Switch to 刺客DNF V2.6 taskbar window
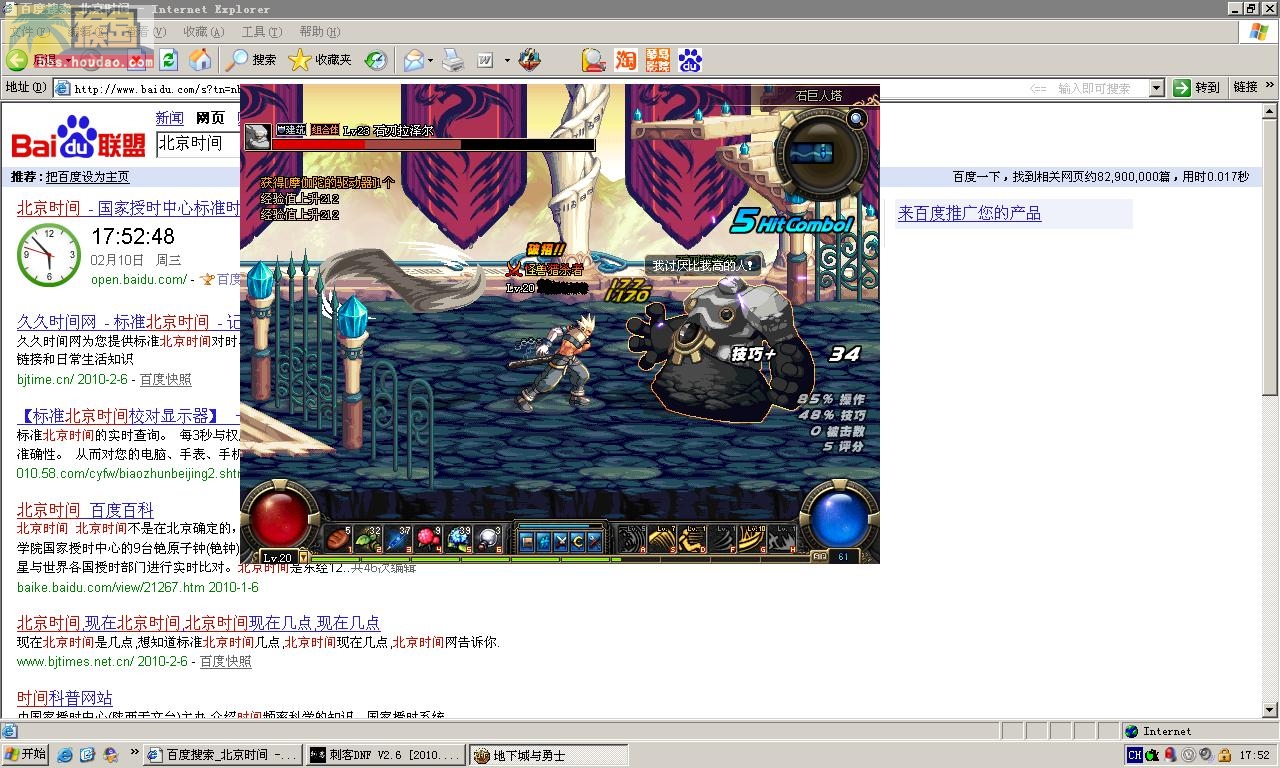The image size is (1280, 768). [385, 755]
